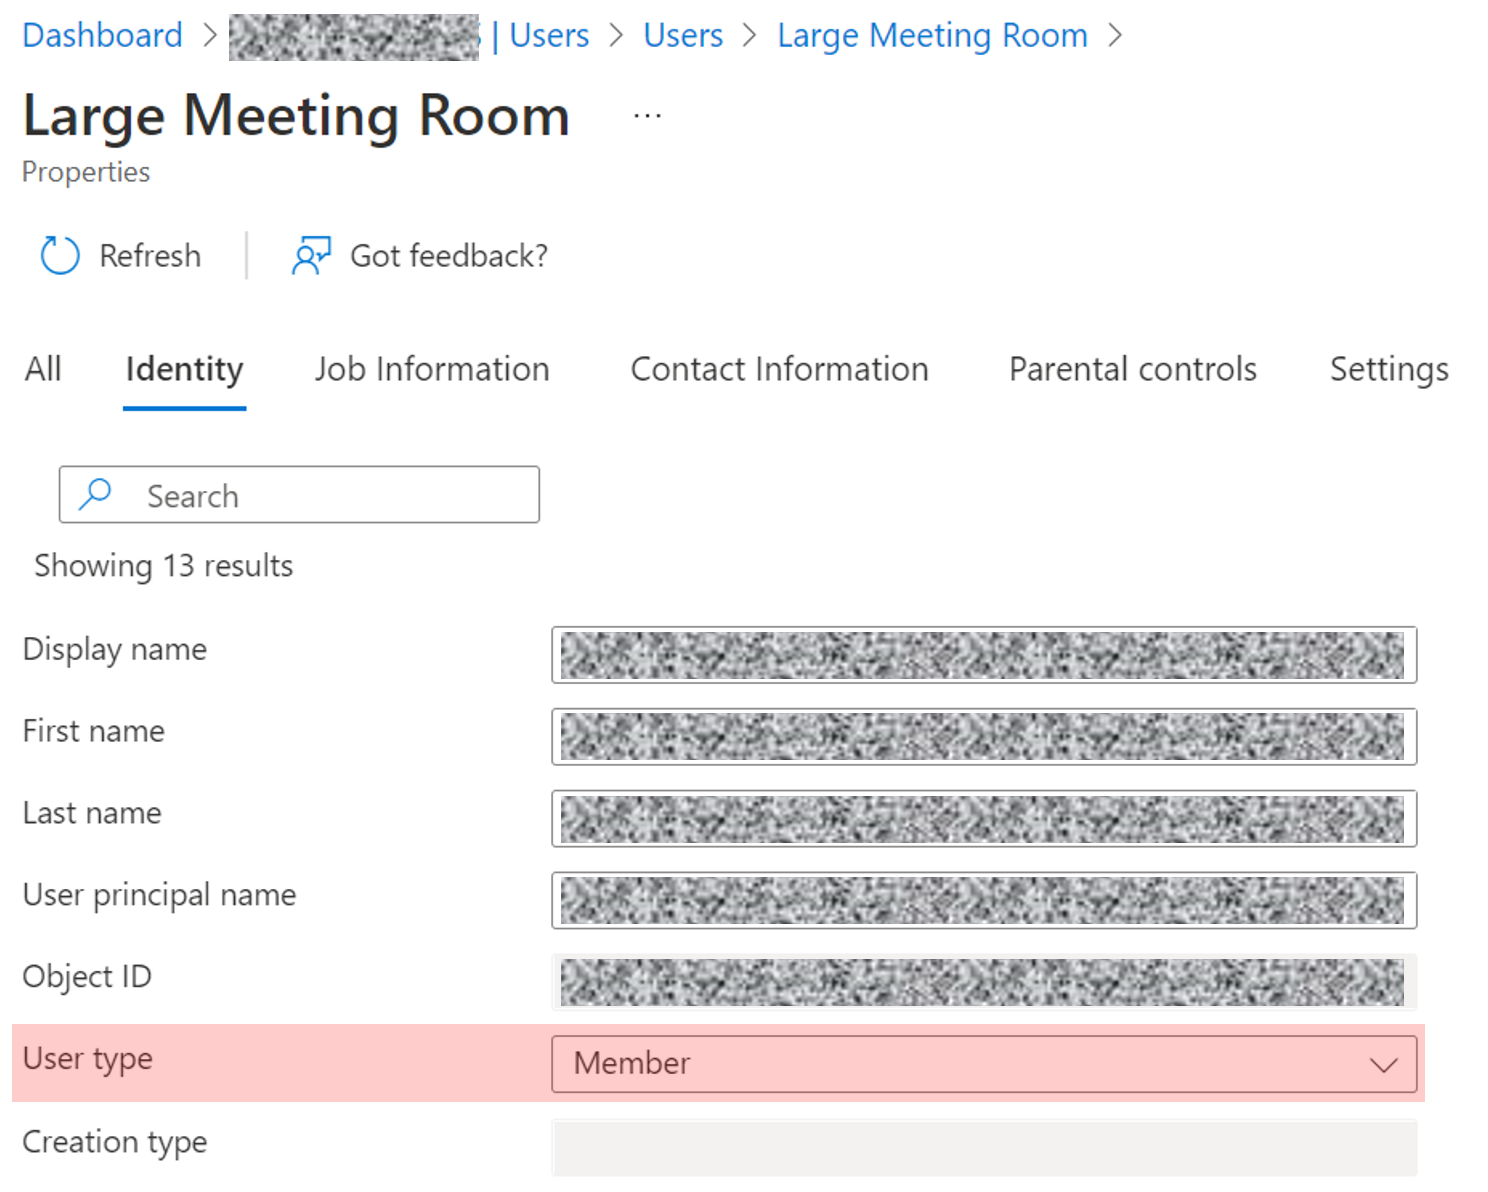Click the Creation type empty field
The height and width of the screenshot is (1192, 1488).
pos(984,1147)
